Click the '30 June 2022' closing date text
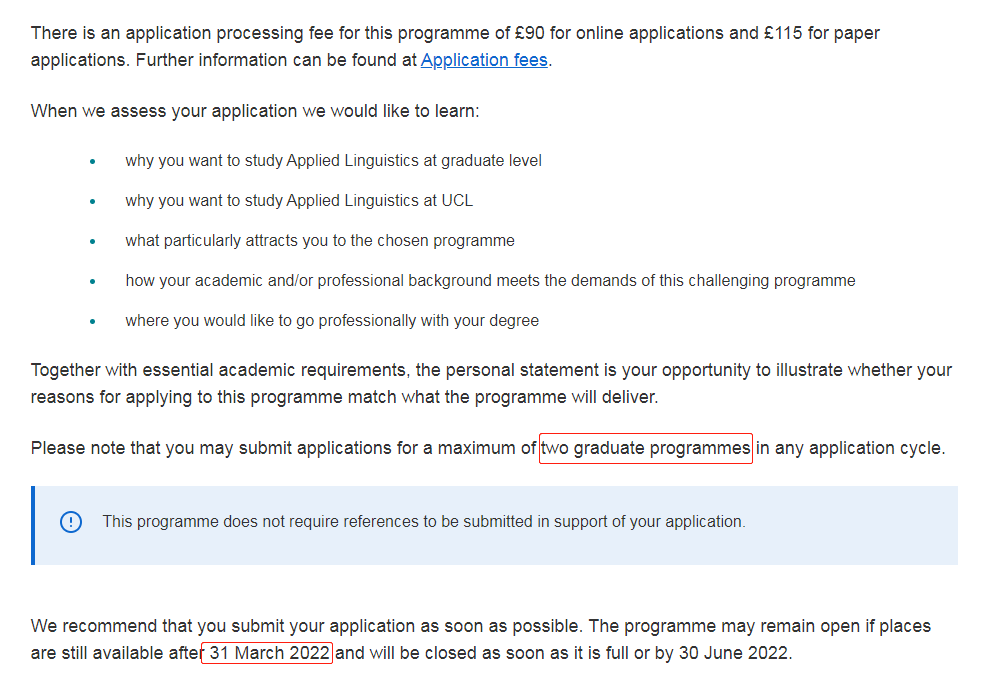Screen dimensions: 1008x691 (733, 653)
